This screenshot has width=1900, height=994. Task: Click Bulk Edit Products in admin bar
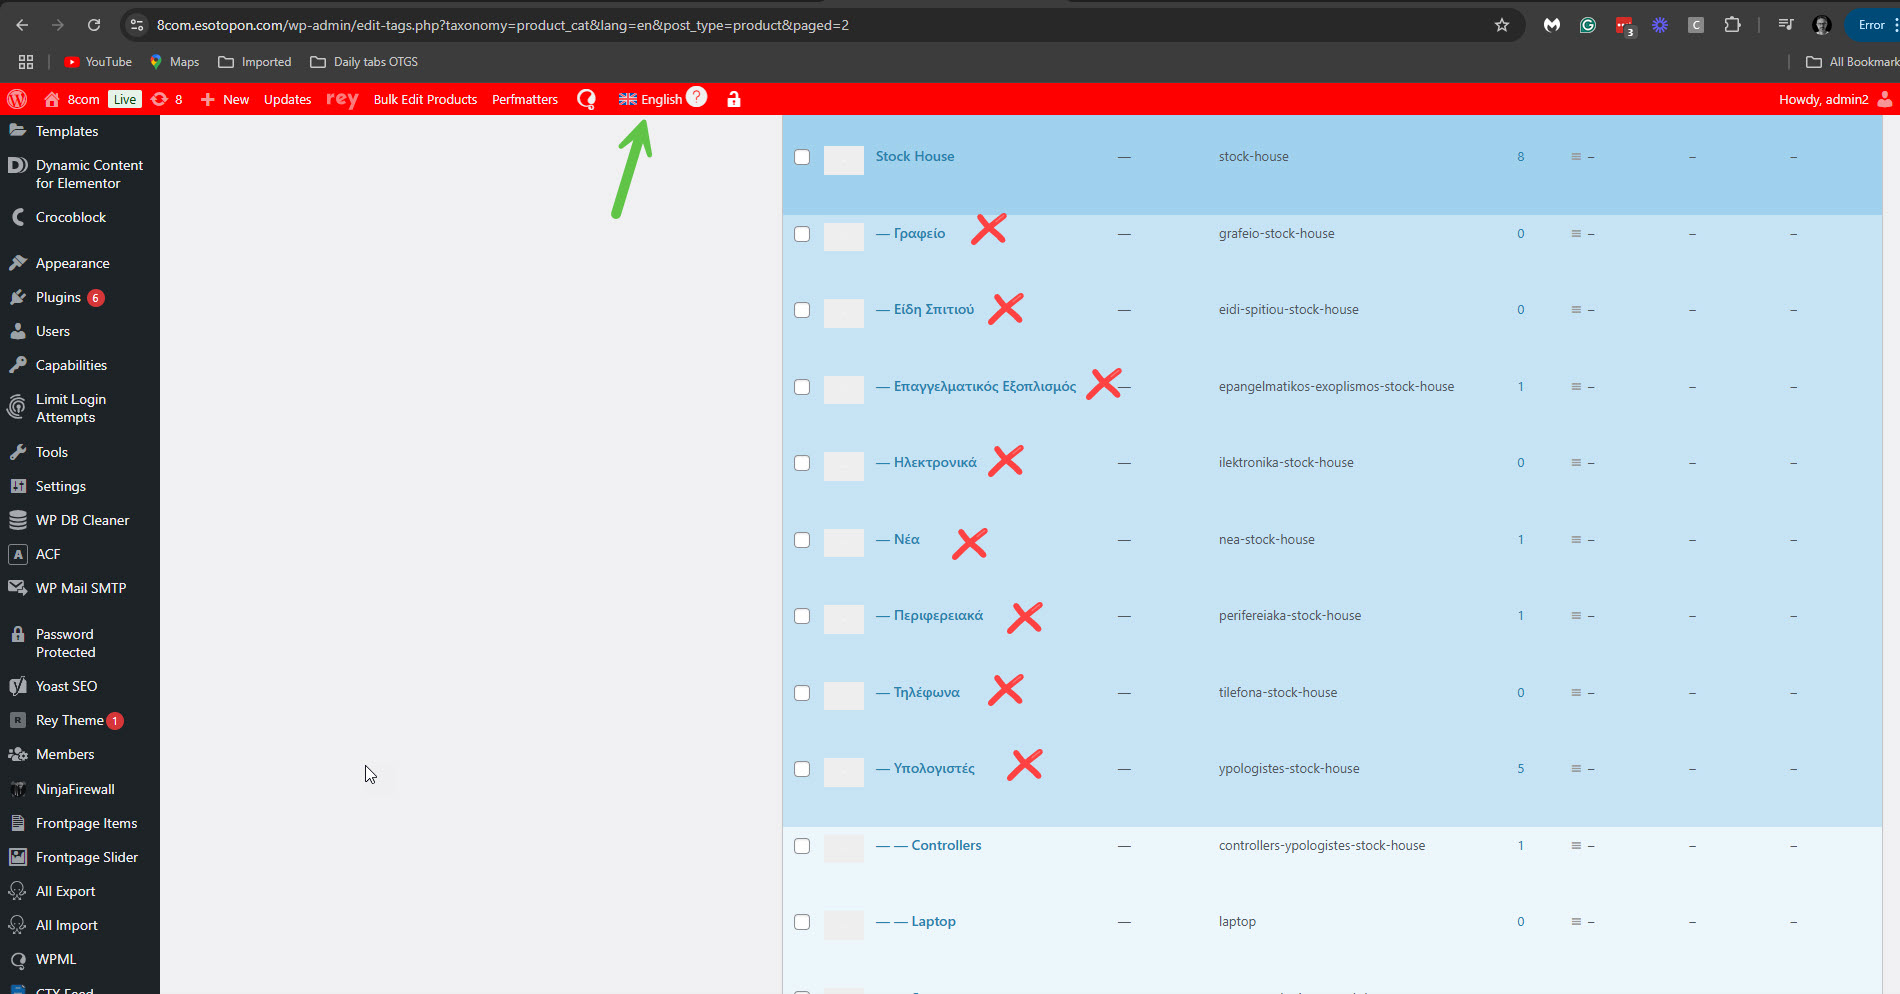pos(425,99)
